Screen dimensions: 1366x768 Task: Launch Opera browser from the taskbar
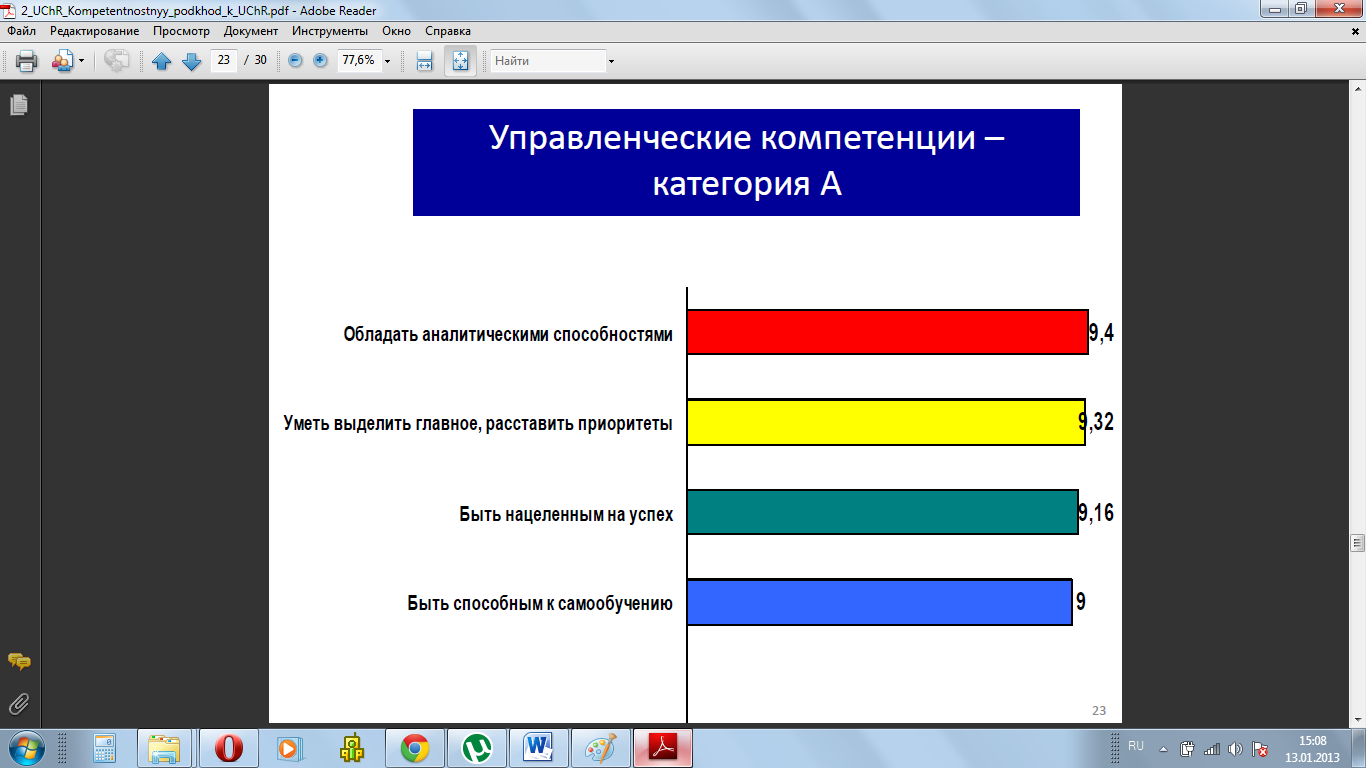coord(229,748)
